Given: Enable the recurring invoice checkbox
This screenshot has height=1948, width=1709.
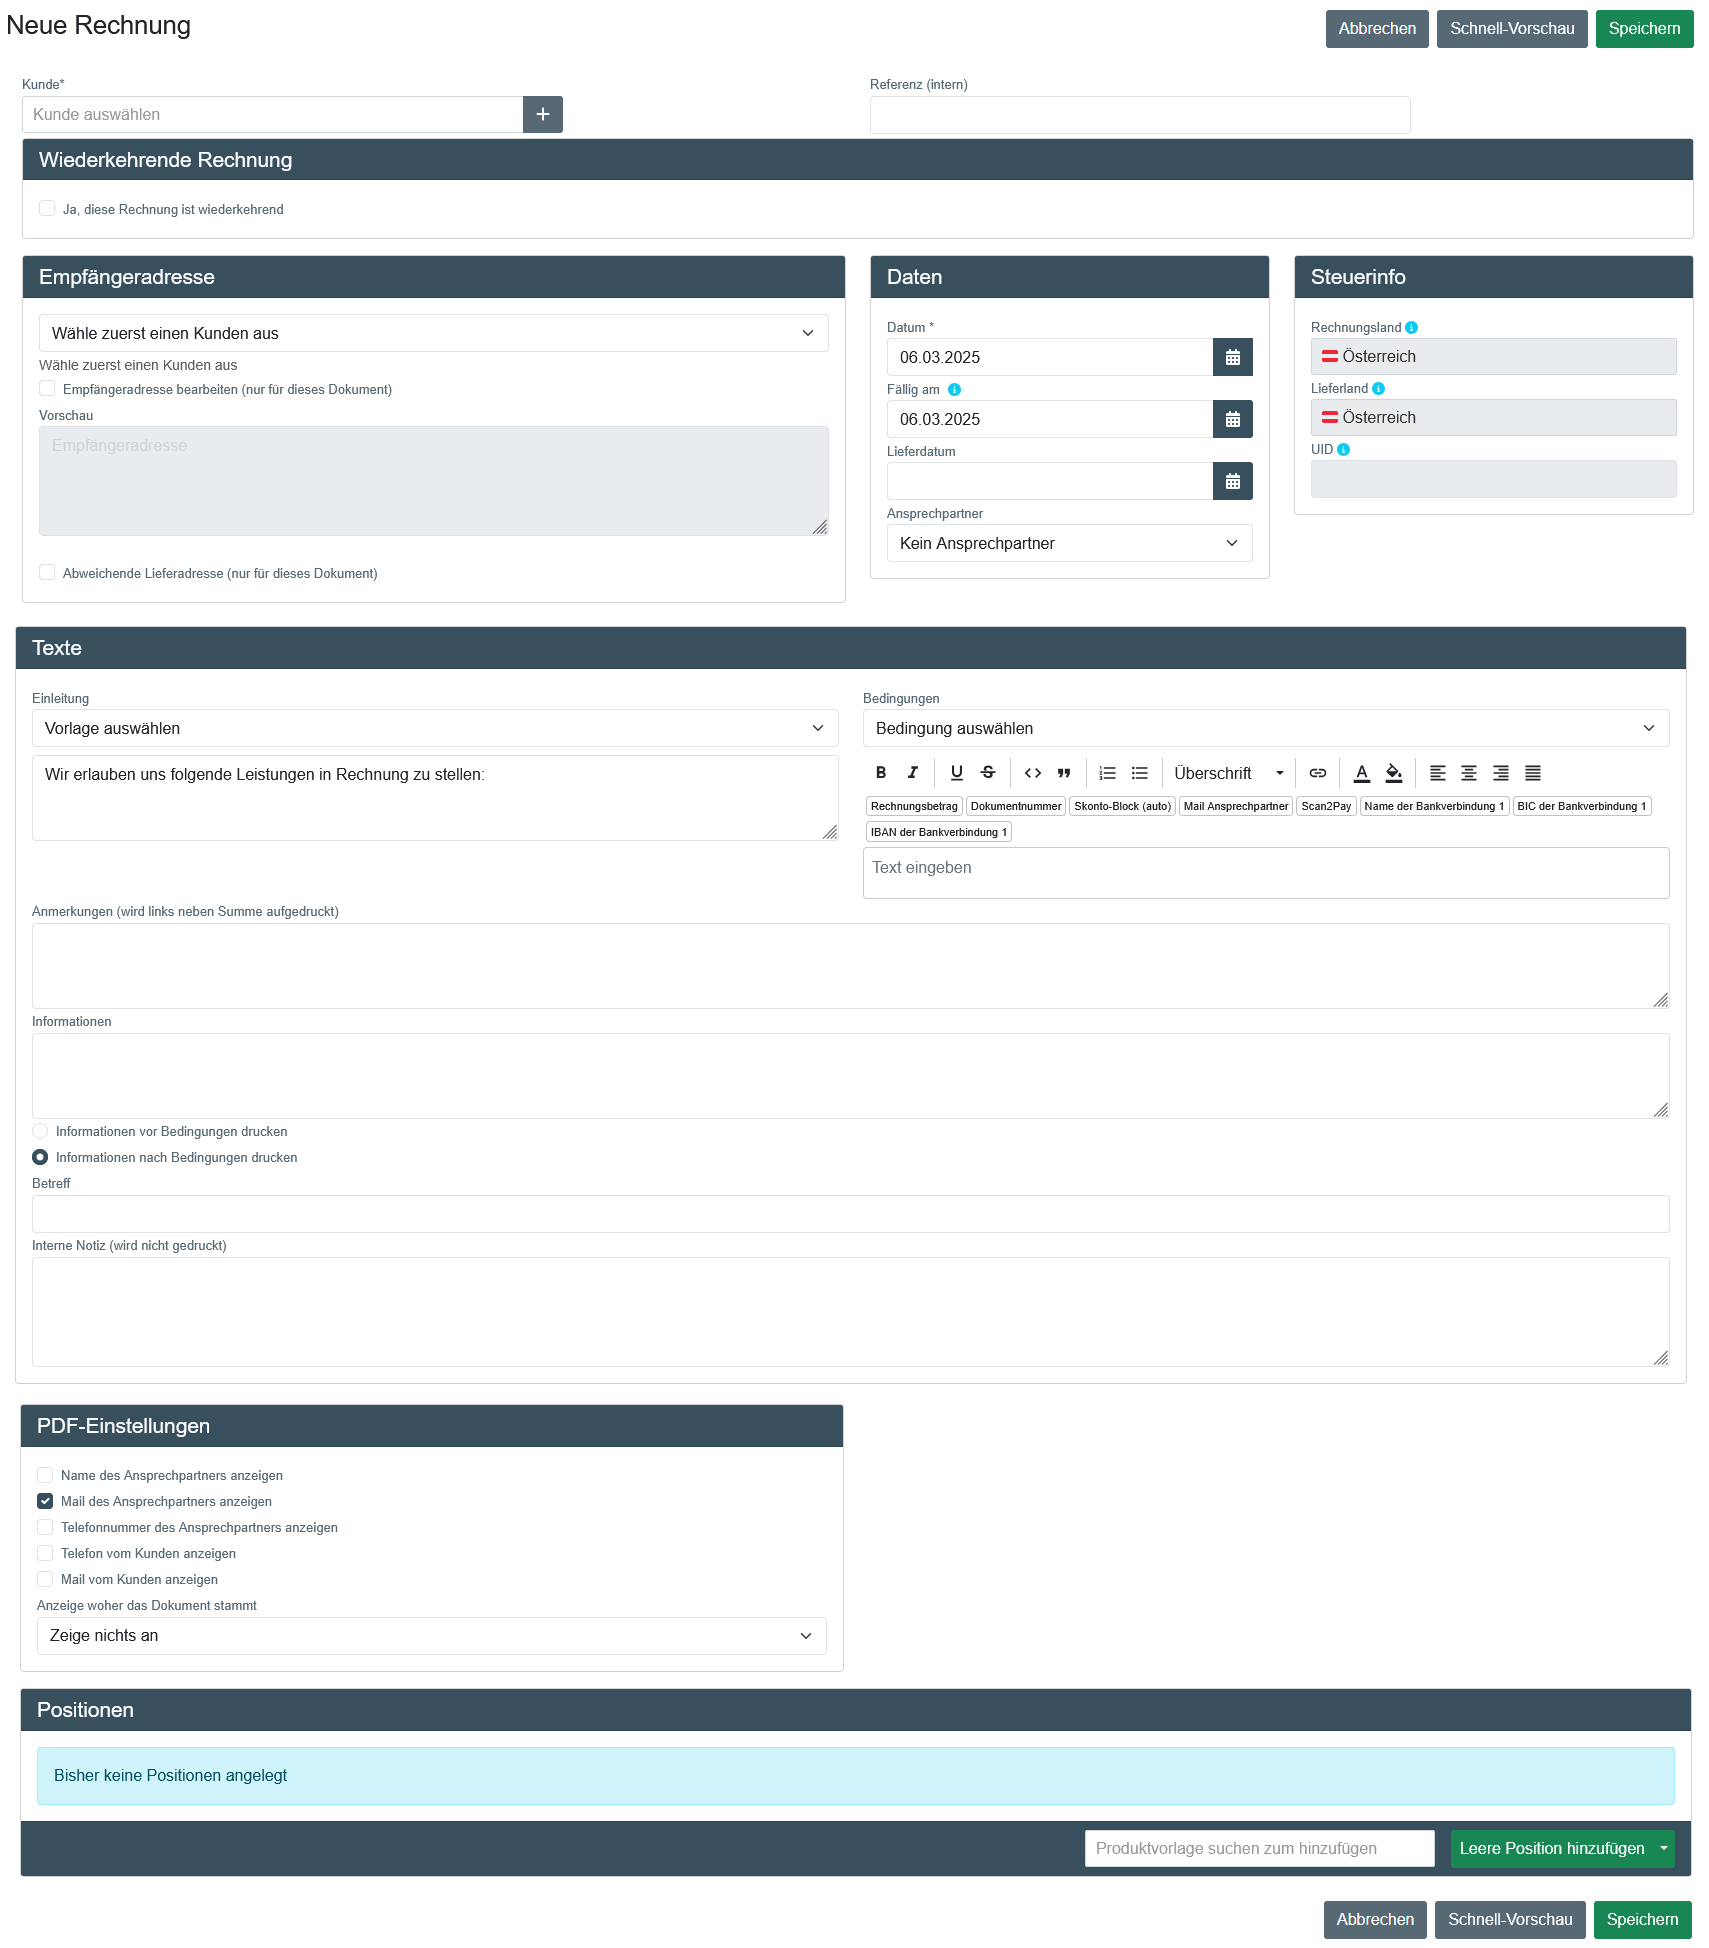Looking at the screenshot, I should (47, 208).
